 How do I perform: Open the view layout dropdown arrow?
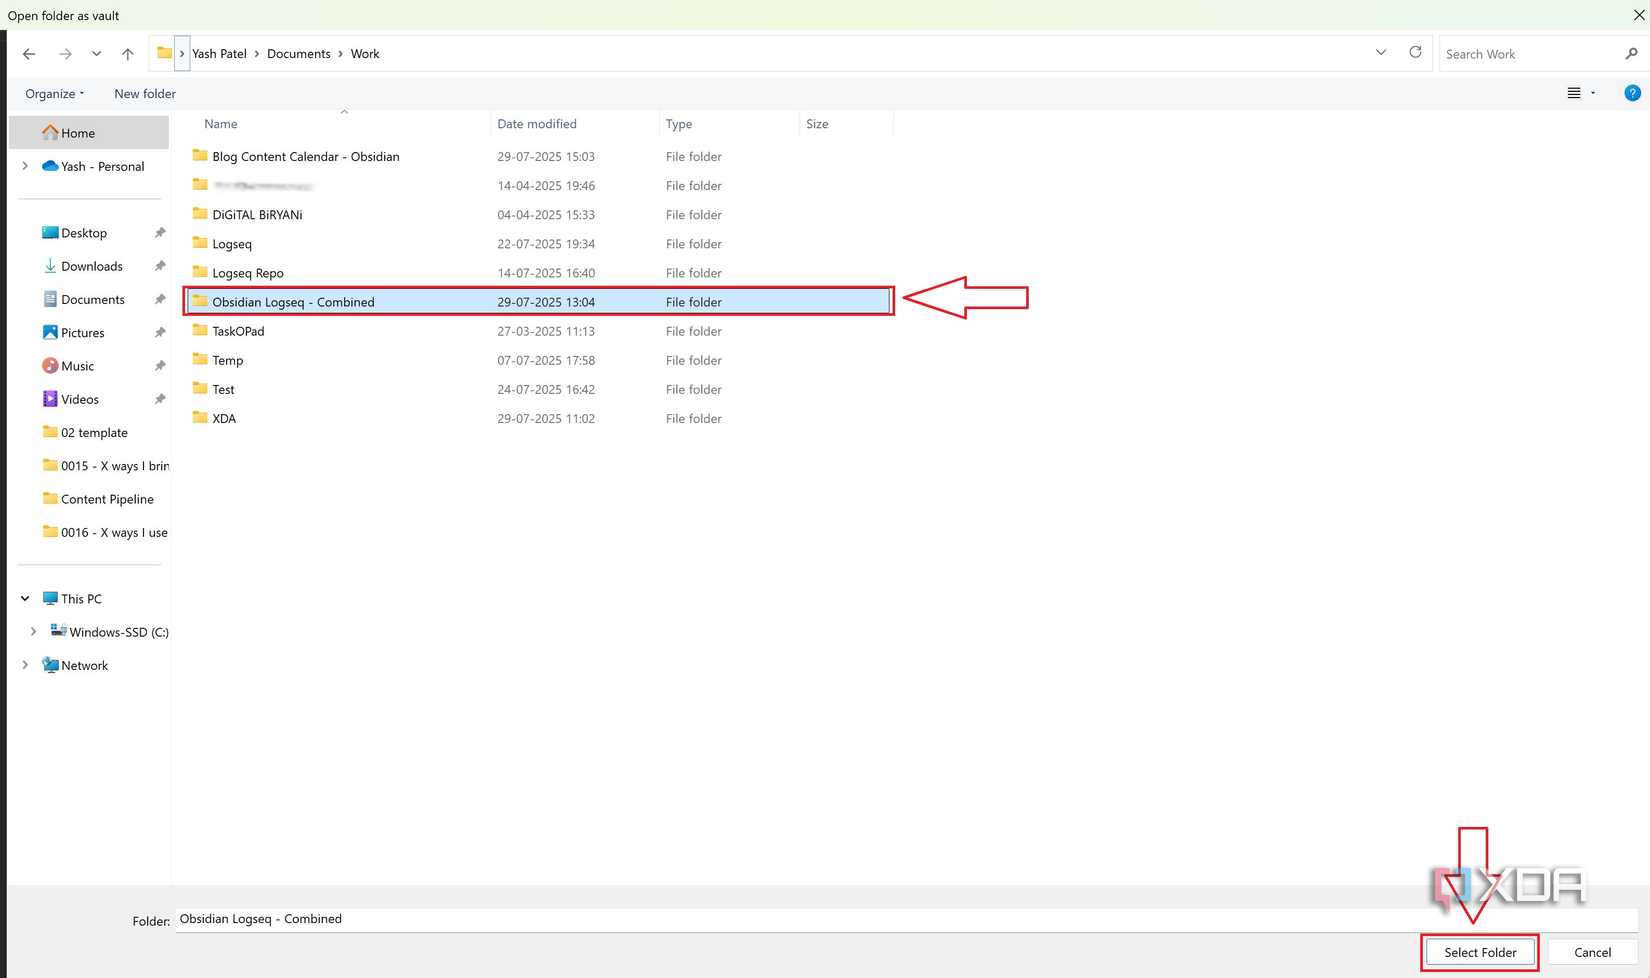click(1592, 93)
